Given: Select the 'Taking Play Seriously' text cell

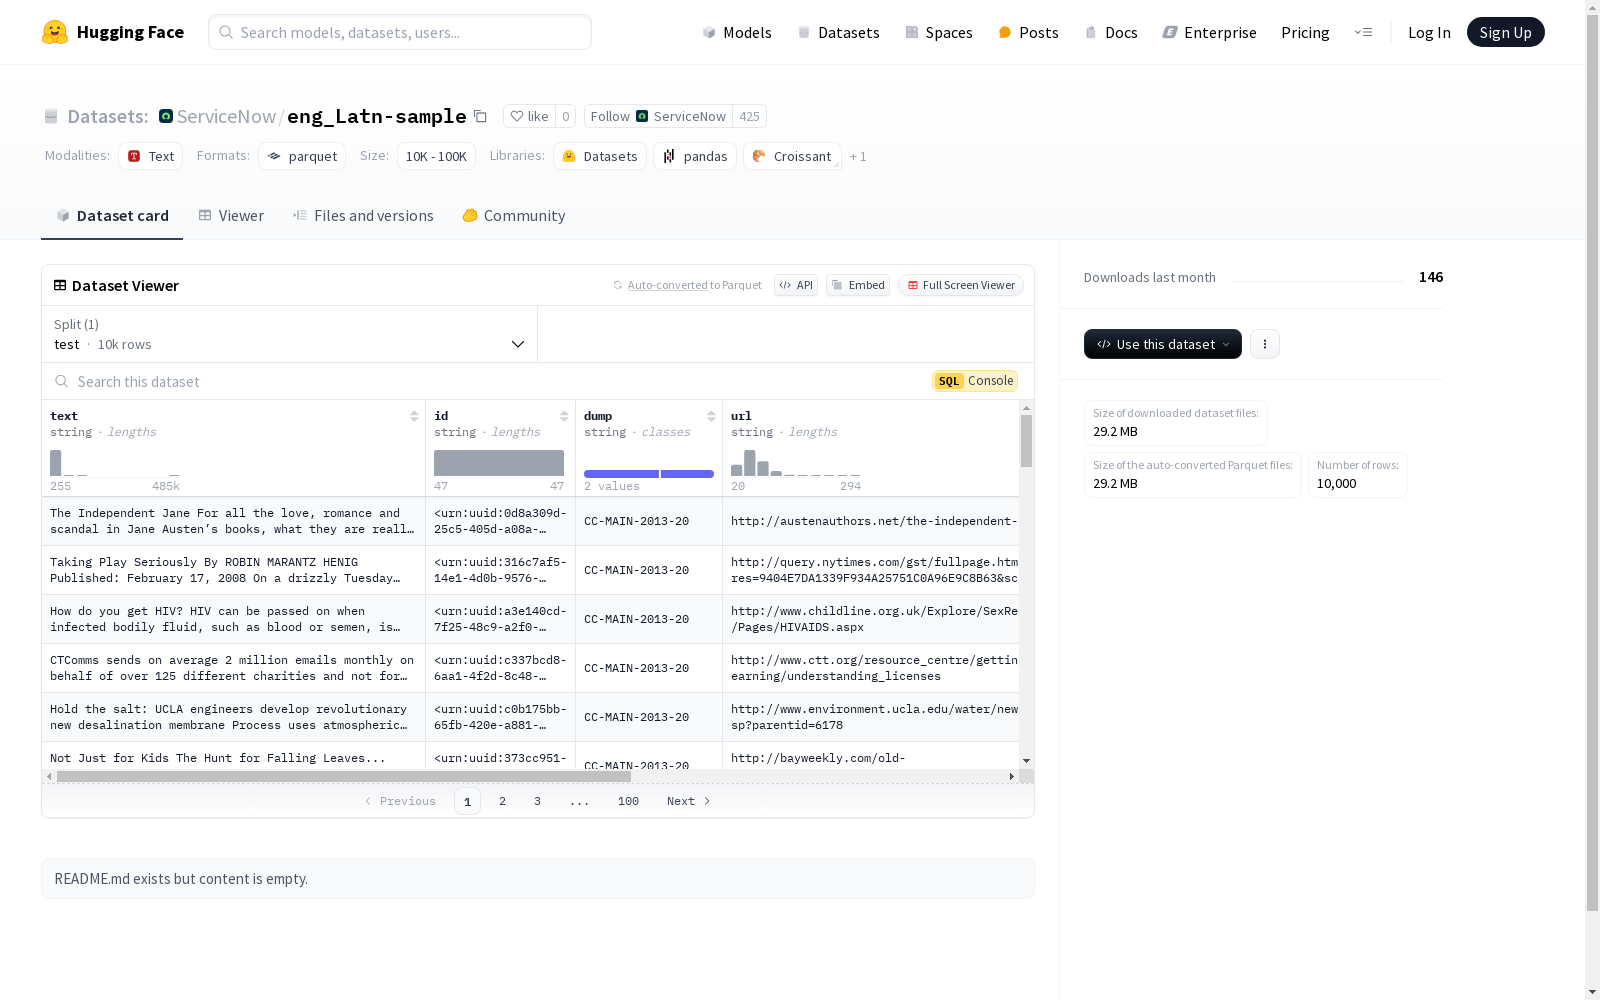Looking at the screenshot, I should 234,570.
